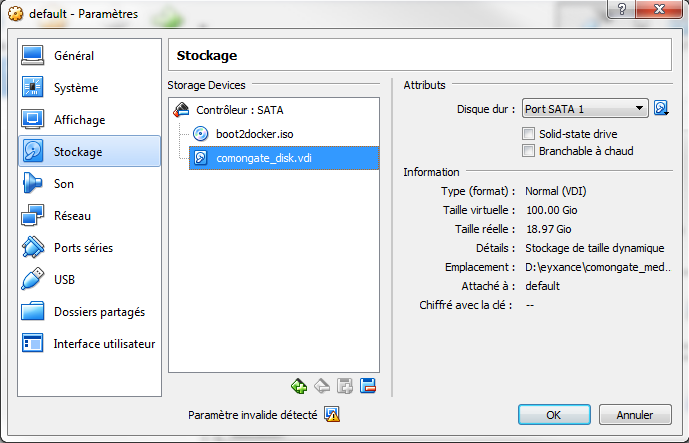Select comongate_disk.vdi in storage tree
The width and height of the screenshot is (689, 443).
[x=284, y=158]
